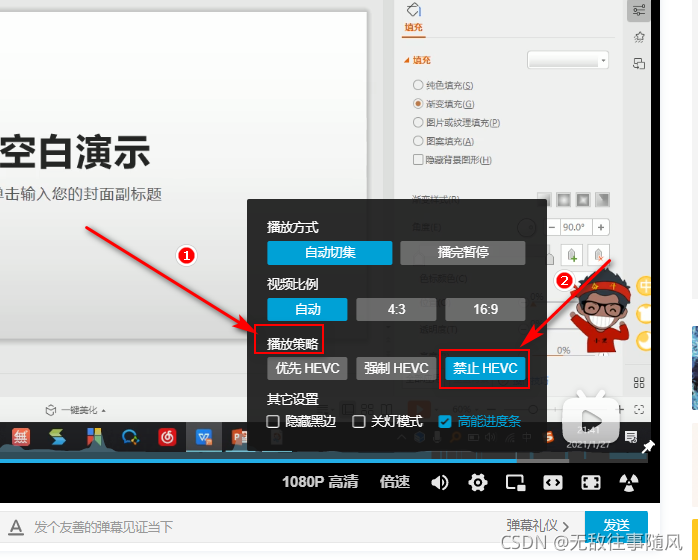The height and width of the screenshot is (560, 698).
Task: Check the 关灯模式 checkbox
Action: pos(358,421)
